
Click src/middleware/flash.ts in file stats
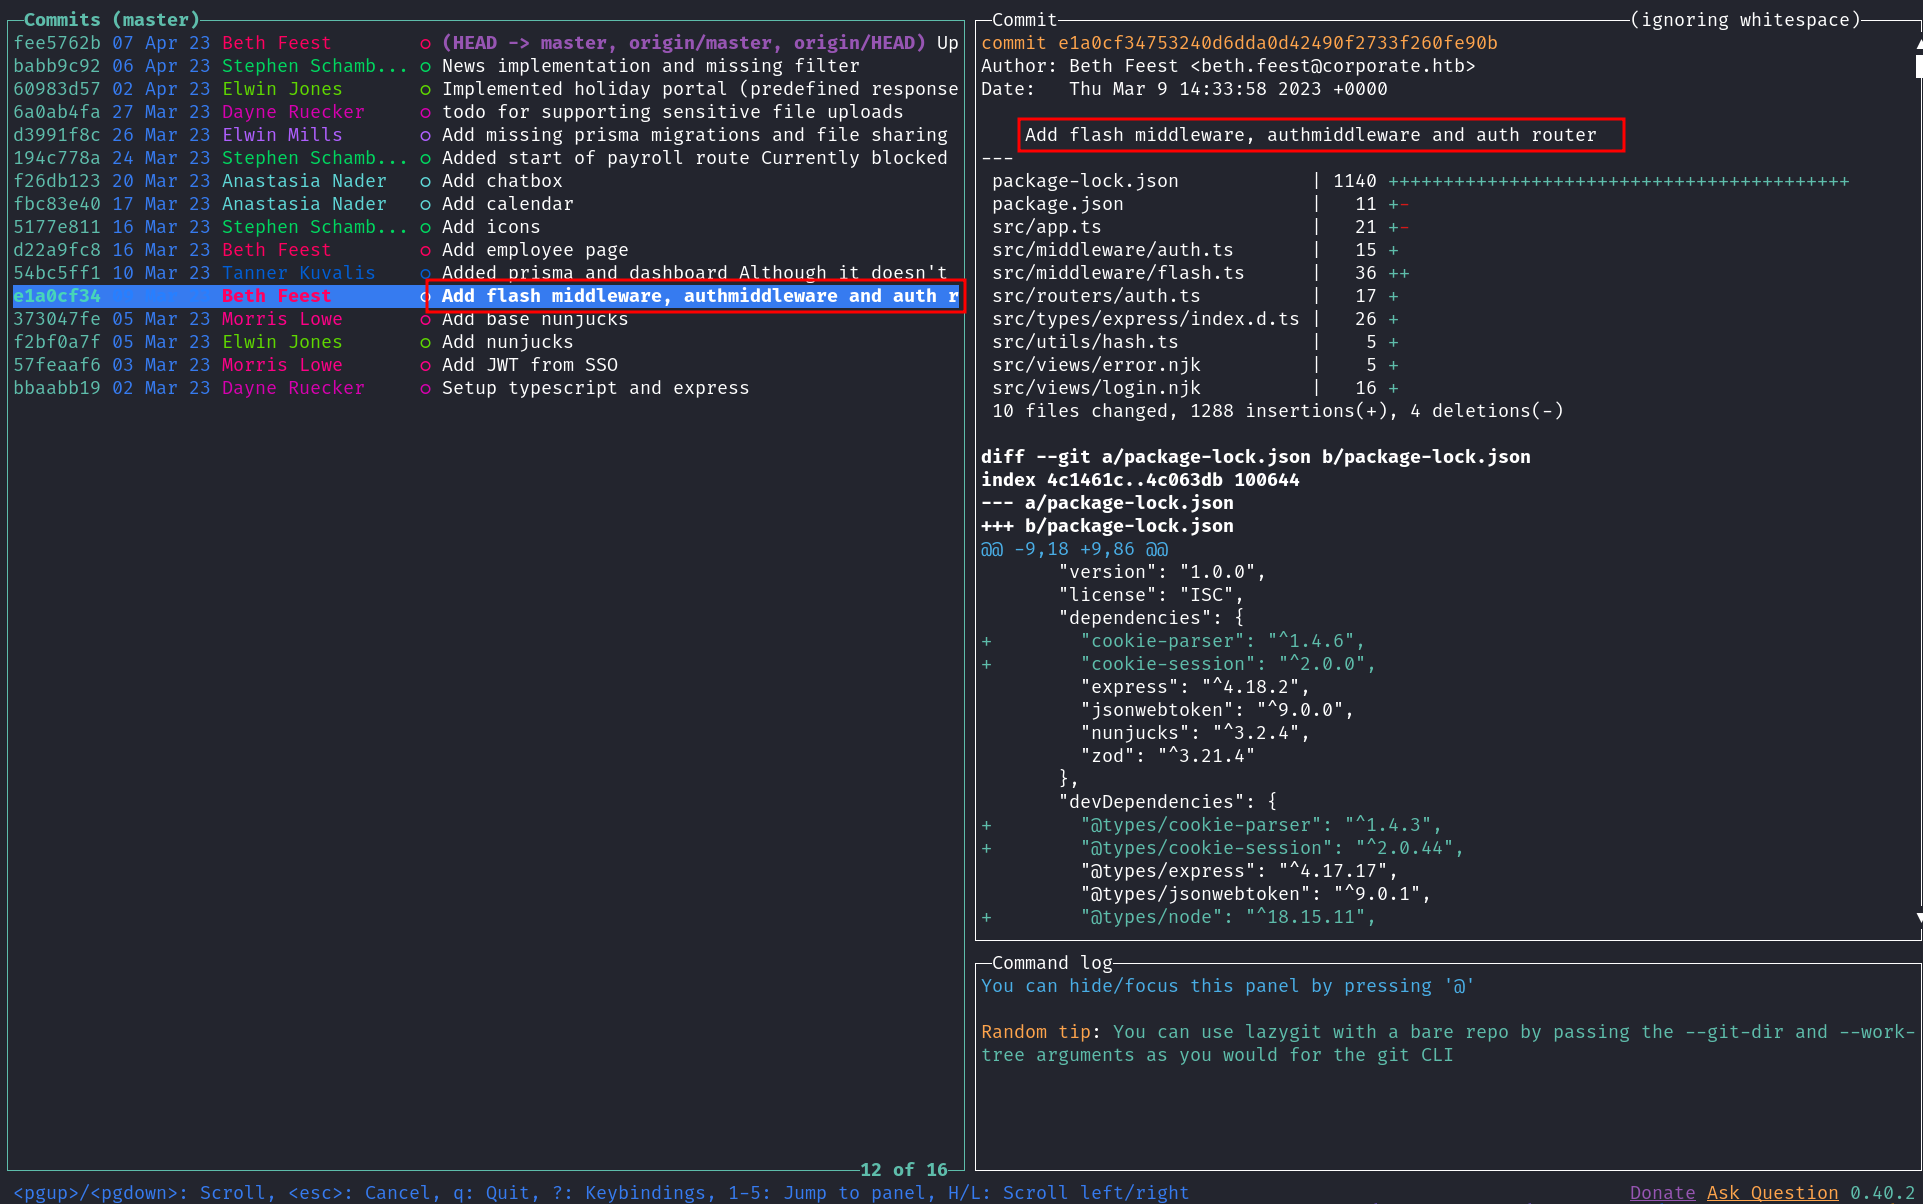tap(1117, 273)
